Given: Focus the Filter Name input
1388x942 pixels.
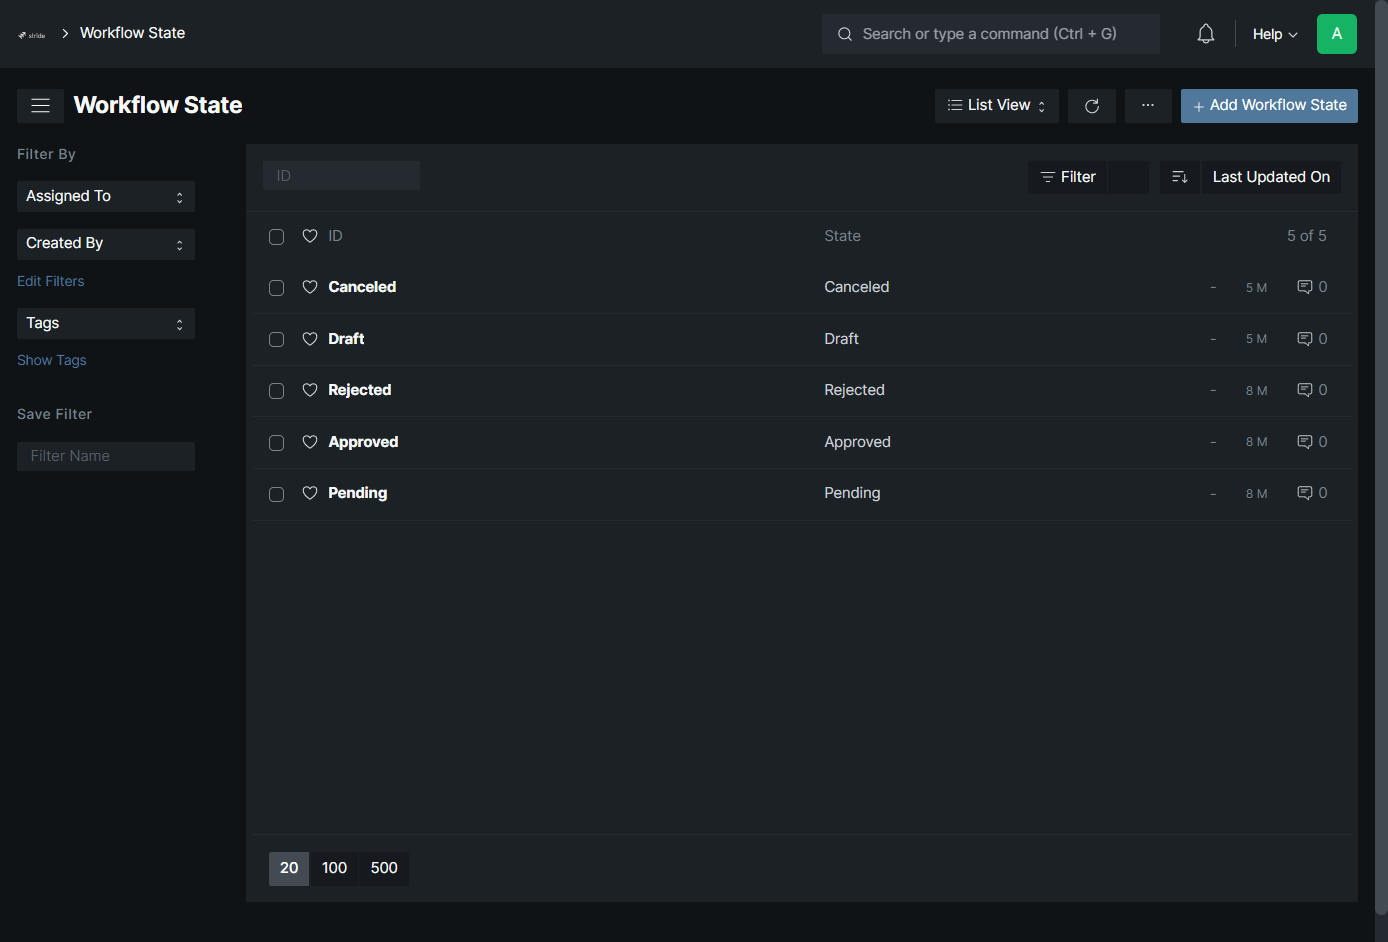Looking at the screenshot, I should [x=106, y=456].
